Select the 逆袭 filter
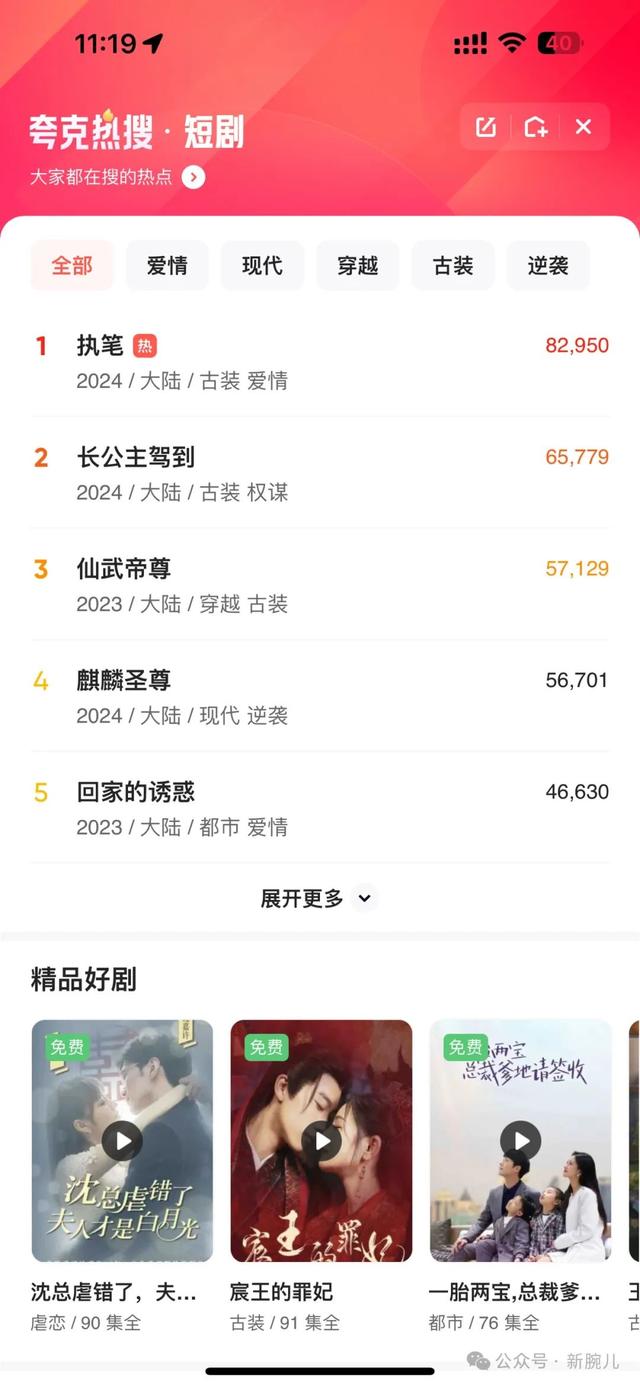The width and height of the screenshot is (640, 1387). [x=548, y=265]
